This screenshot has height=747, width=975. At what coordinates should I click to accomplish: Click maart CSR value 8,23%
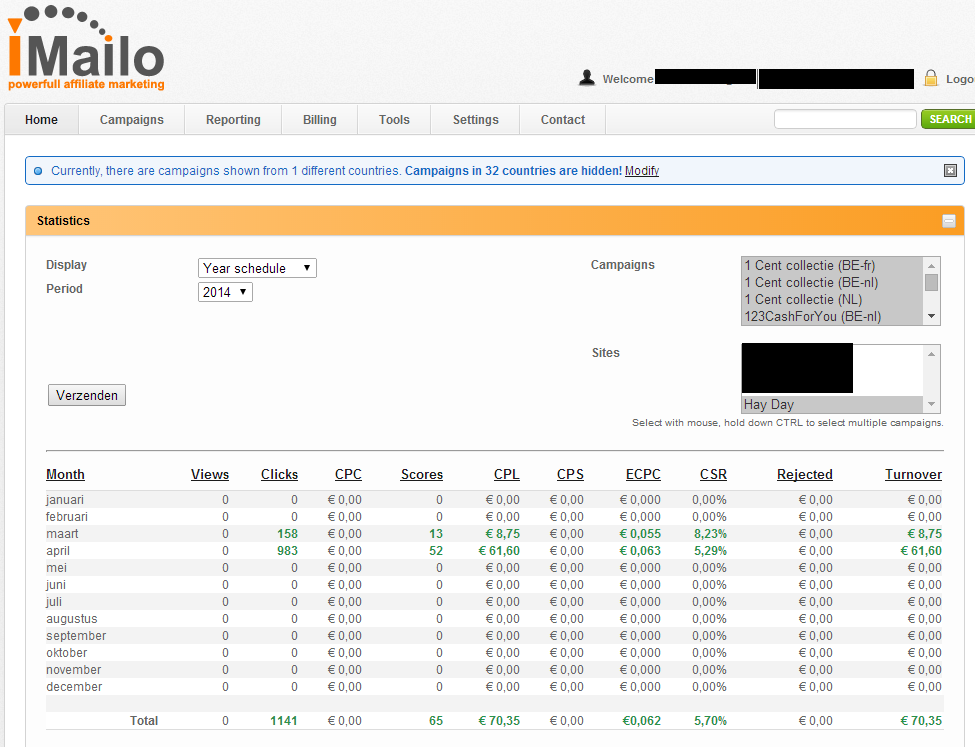(710, 534)
